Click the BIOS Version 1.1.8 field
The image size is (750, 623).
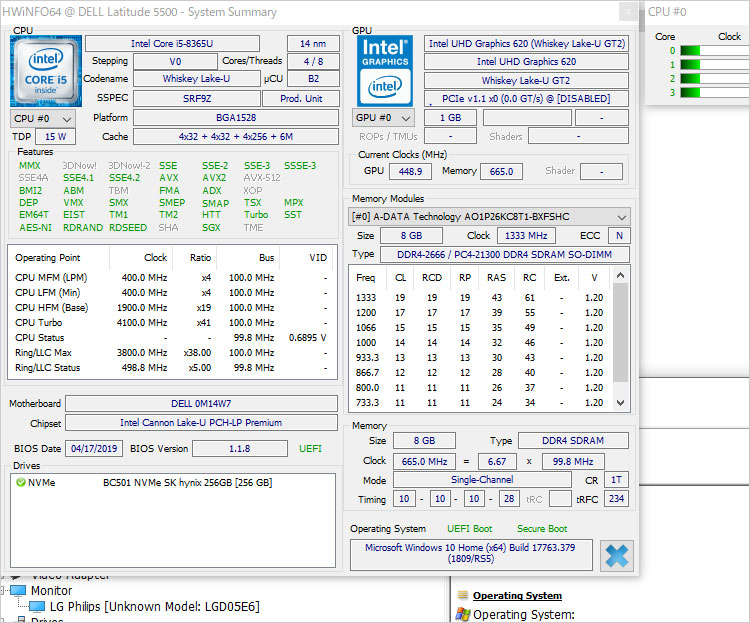point(240,449)
